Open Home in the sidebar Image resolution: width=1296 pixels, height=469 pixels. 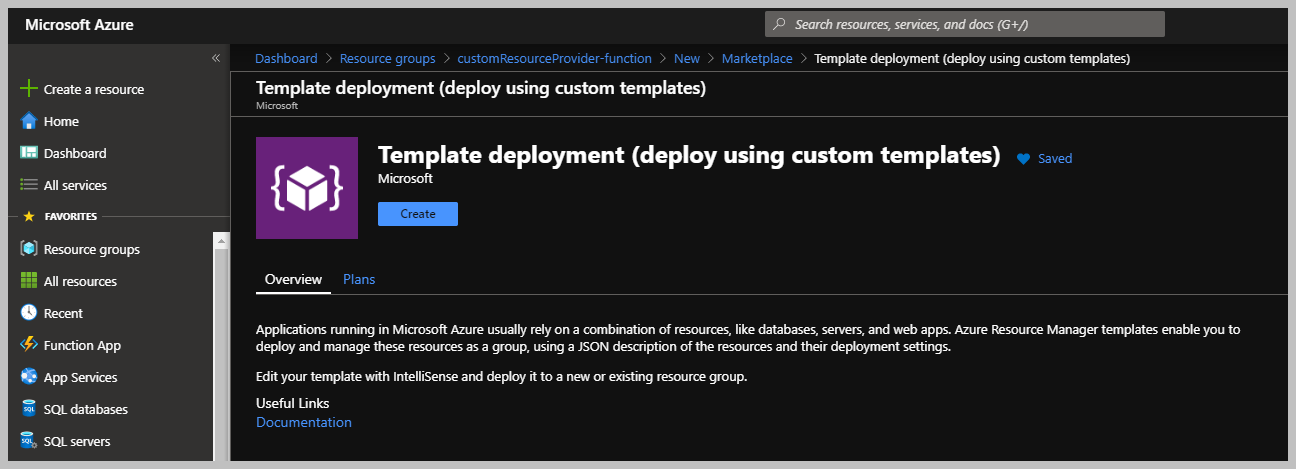click(x=61, y=121)
